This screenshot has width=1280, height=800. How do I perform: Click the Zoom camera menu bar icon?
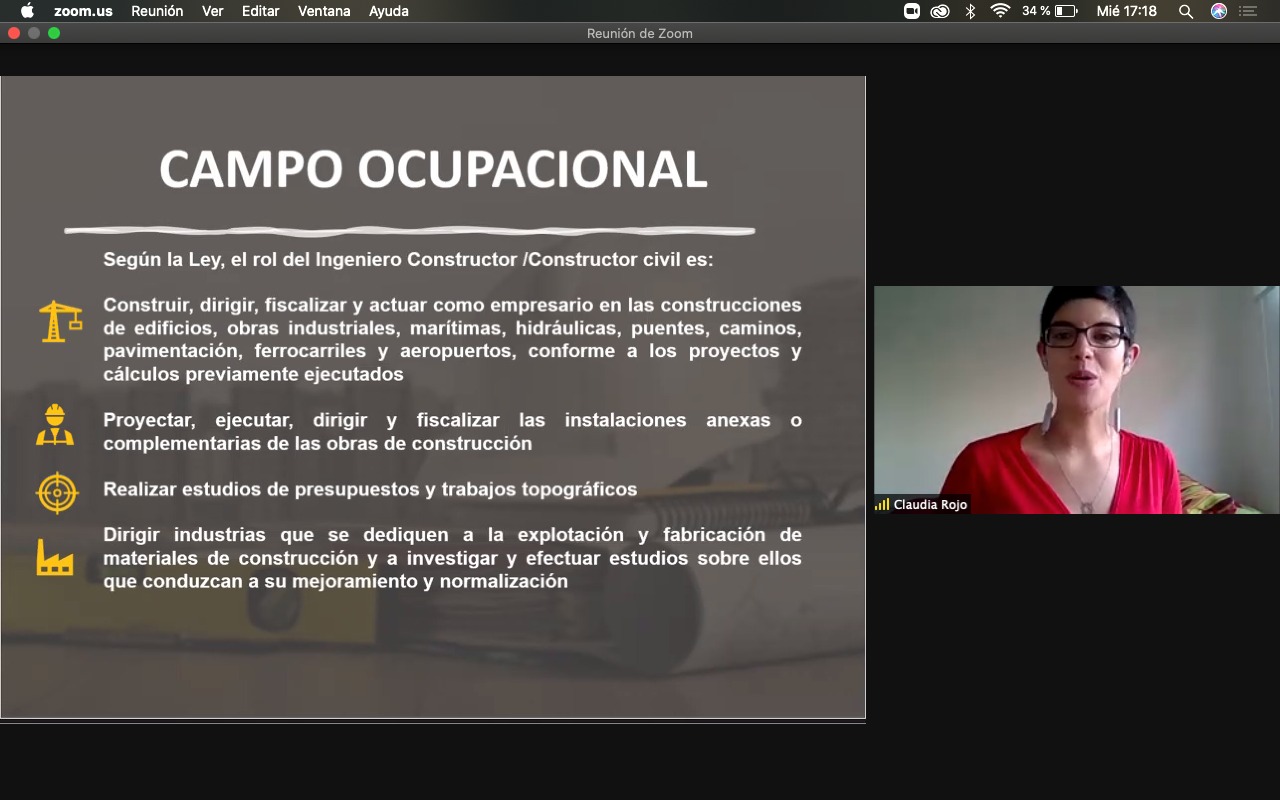[912, 11]
